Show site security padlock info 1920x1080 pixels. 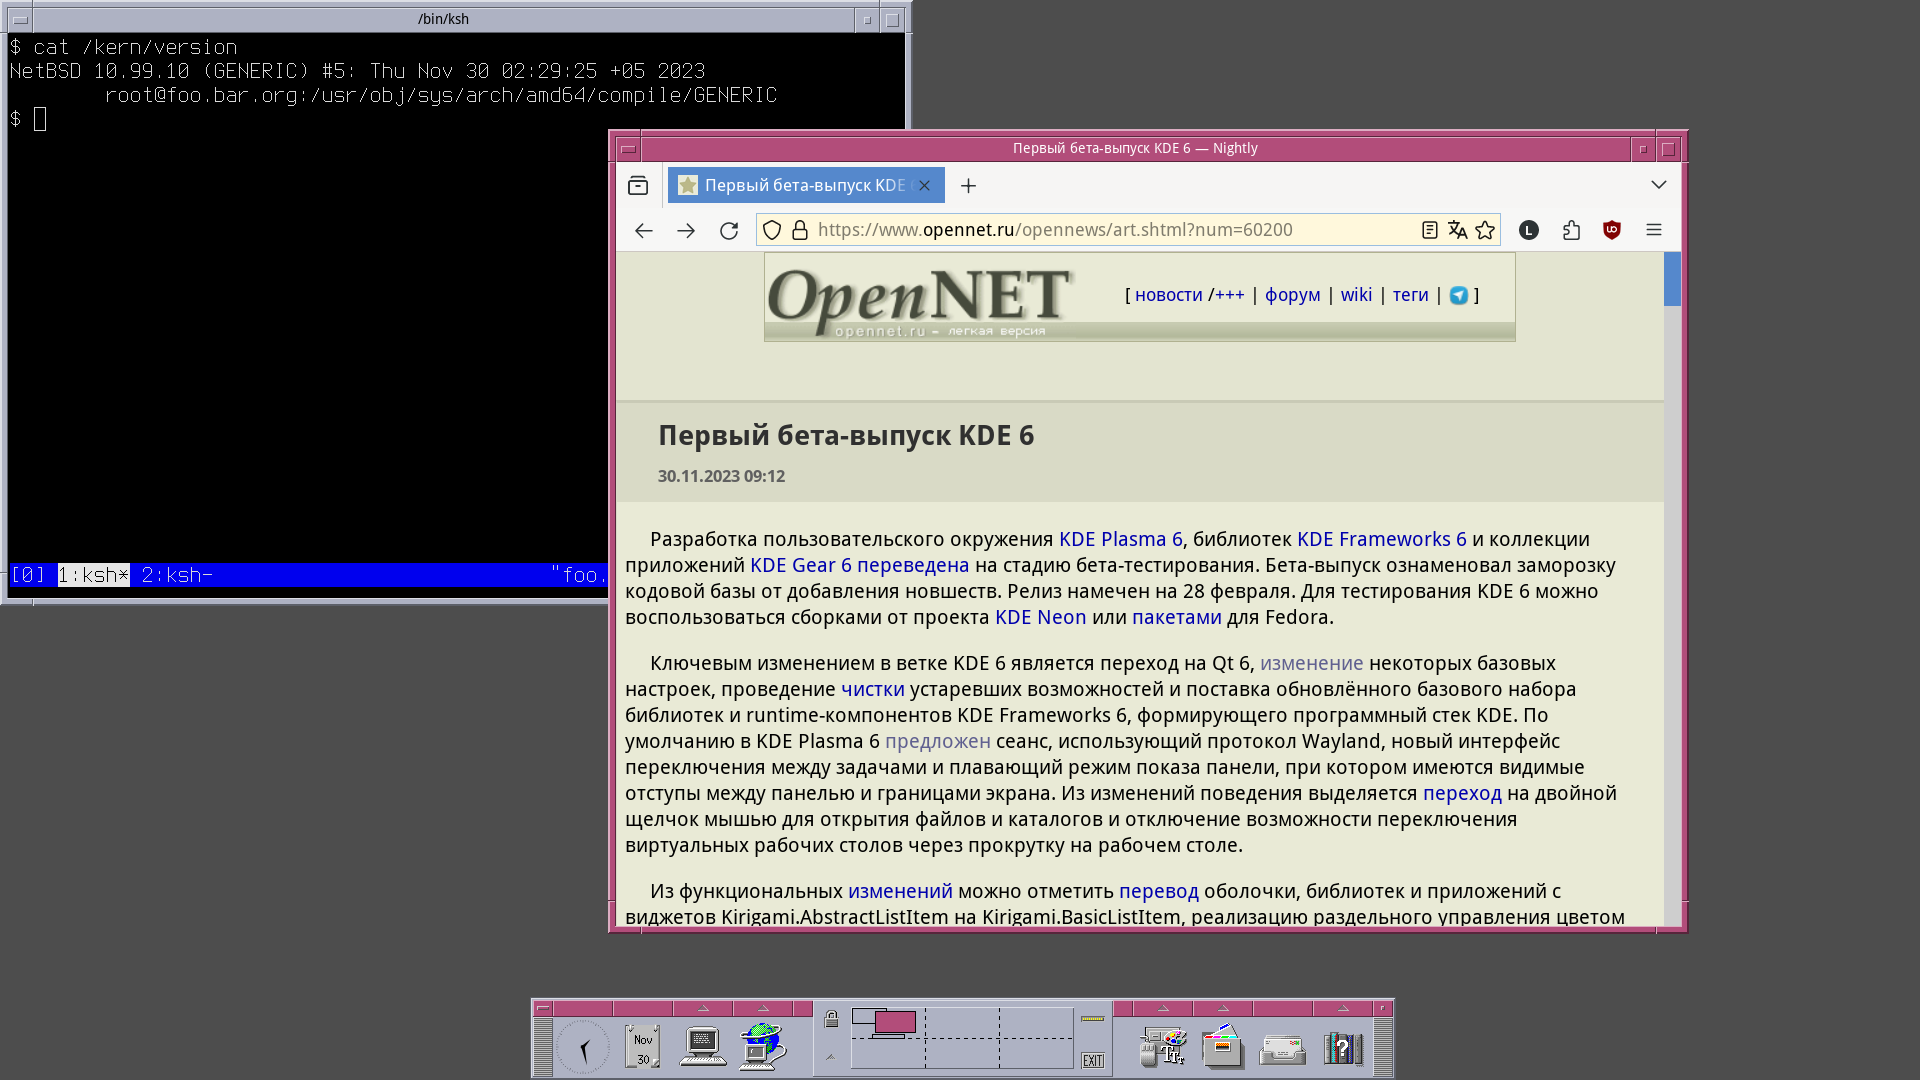[800, 231]
